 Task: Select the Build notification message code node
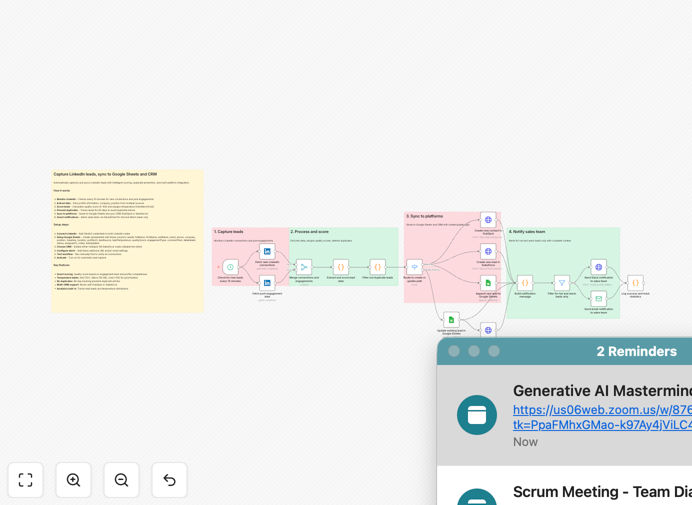[525, 283]
